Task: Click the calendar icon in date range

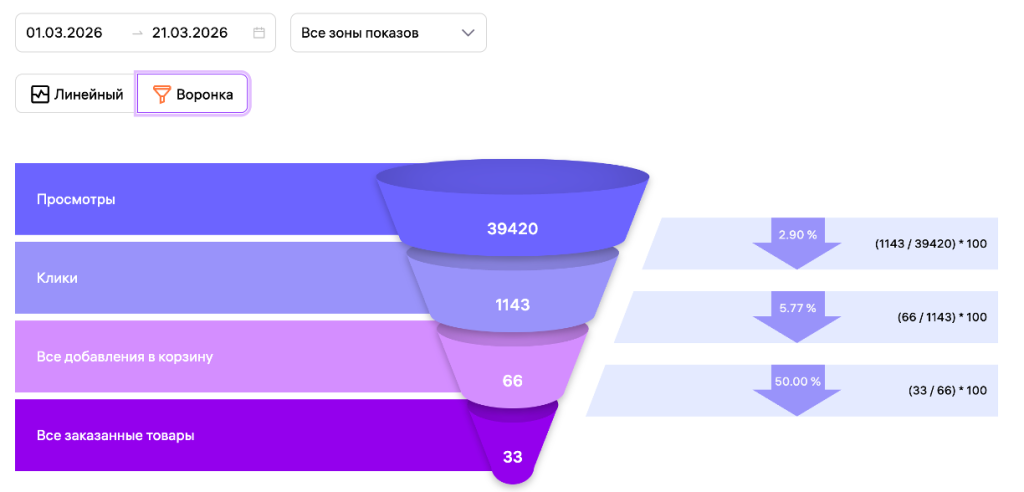Action: click(259, 33)
